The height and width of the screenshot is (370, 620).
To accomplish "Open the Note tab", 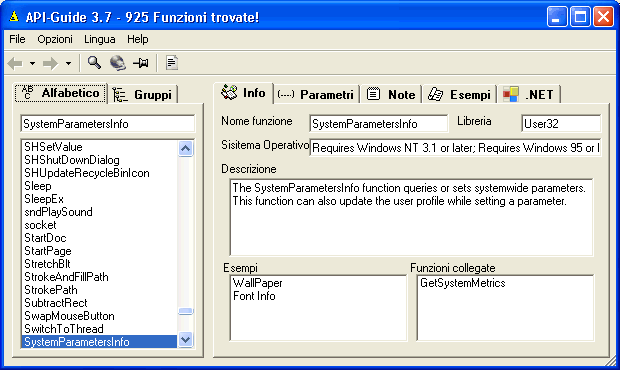I will click(391, 95).
